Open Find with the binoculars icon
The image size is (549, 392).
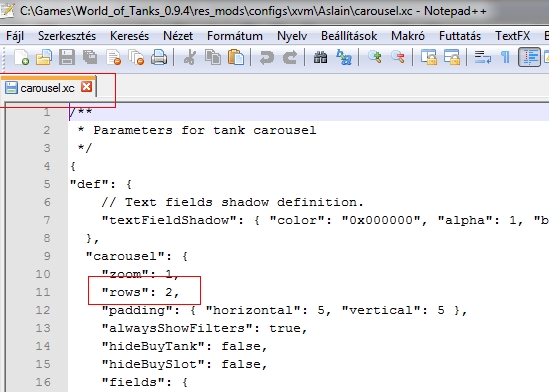(x=320, y=57)
